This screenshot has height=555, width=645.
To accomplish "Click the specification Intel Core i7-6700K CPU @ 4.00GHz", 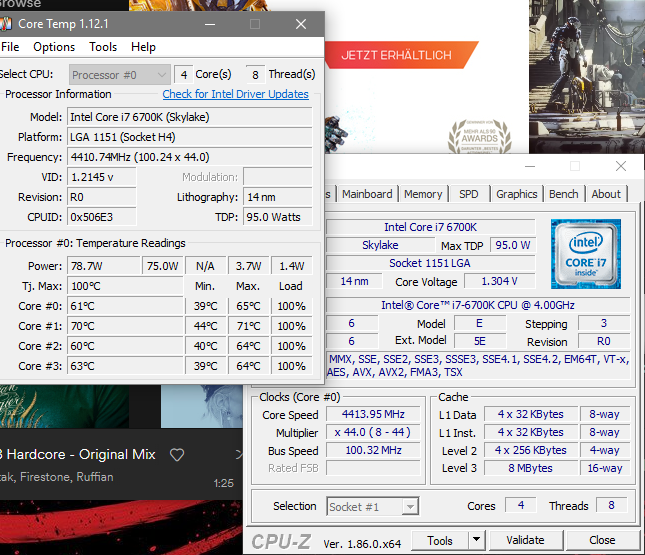I will point(478,305).
